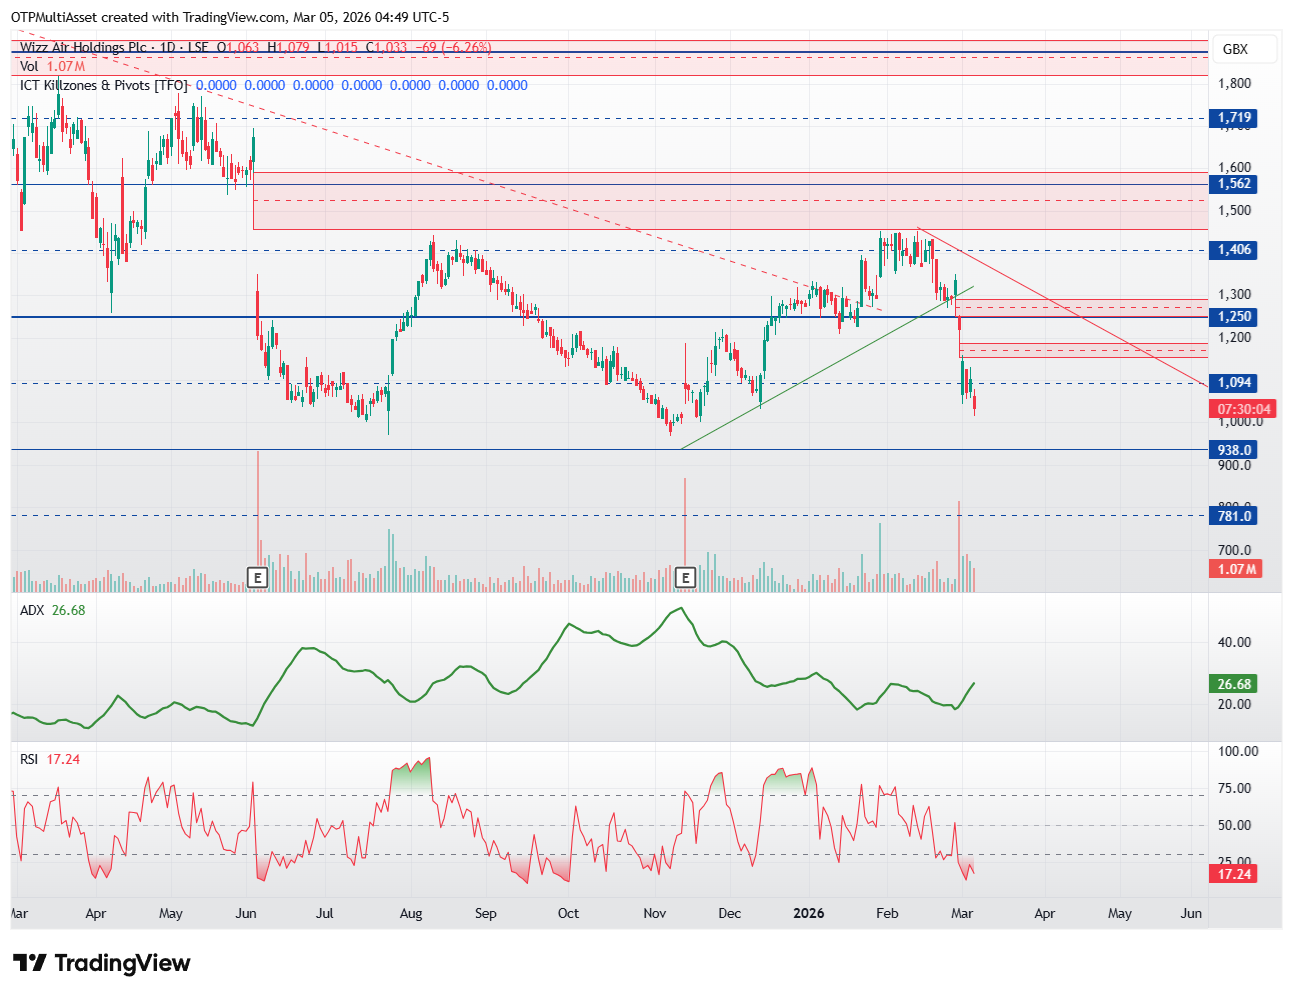Viewport: 1293px width, 997px height.
Task: Click the November earnings E marker
Action: coord(685,577)
